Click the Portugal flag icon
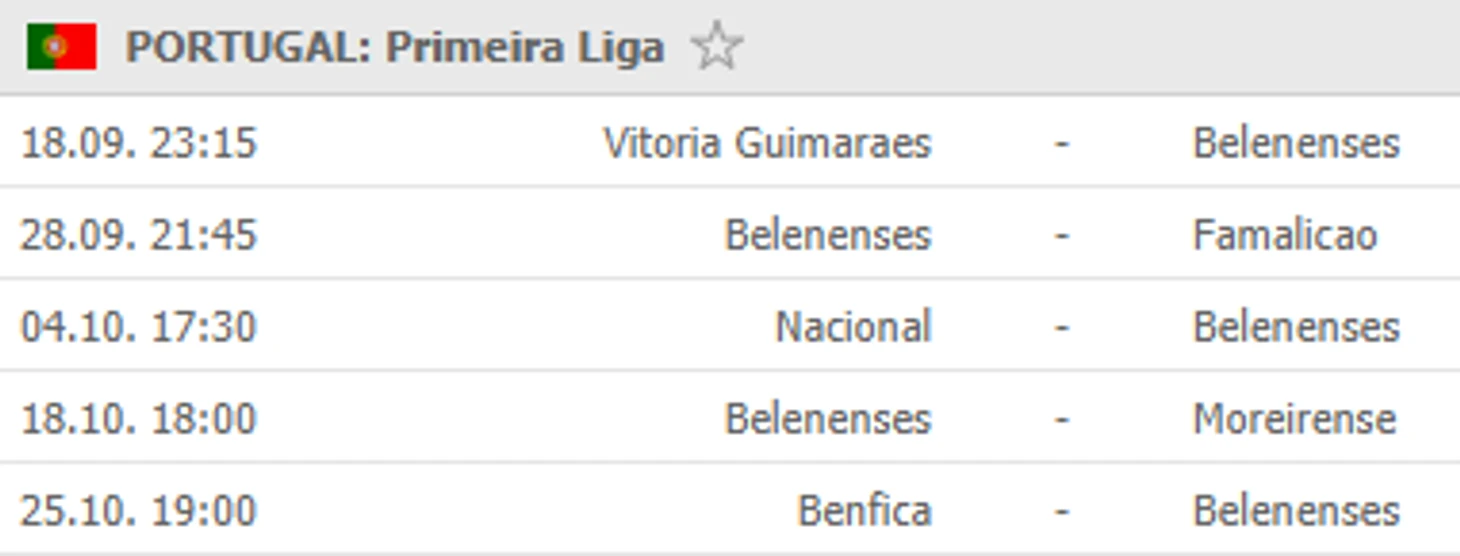This screenshot has height=556, width=1460. pos(61,47)
